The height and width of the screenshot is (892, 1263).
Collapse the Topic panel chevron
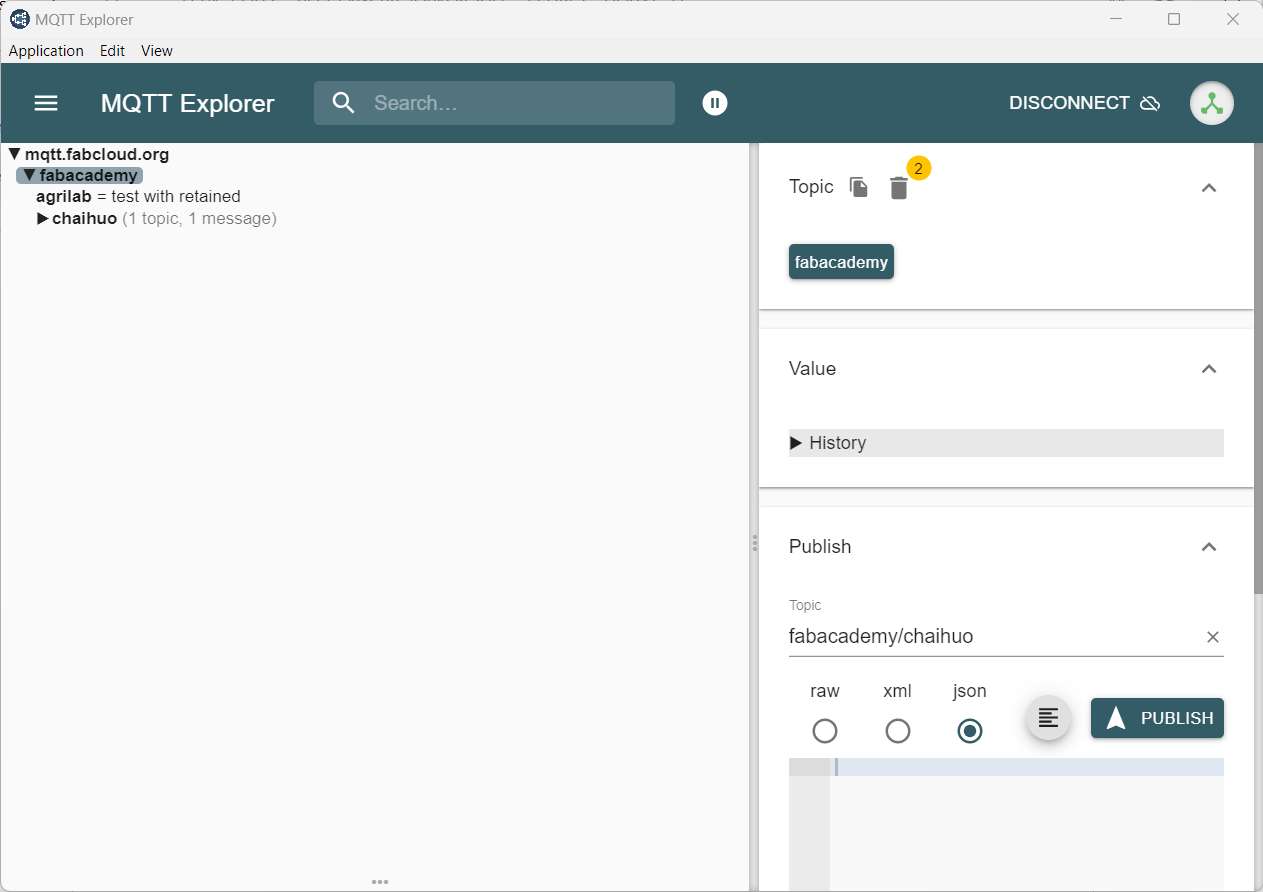click(1209, 187)
